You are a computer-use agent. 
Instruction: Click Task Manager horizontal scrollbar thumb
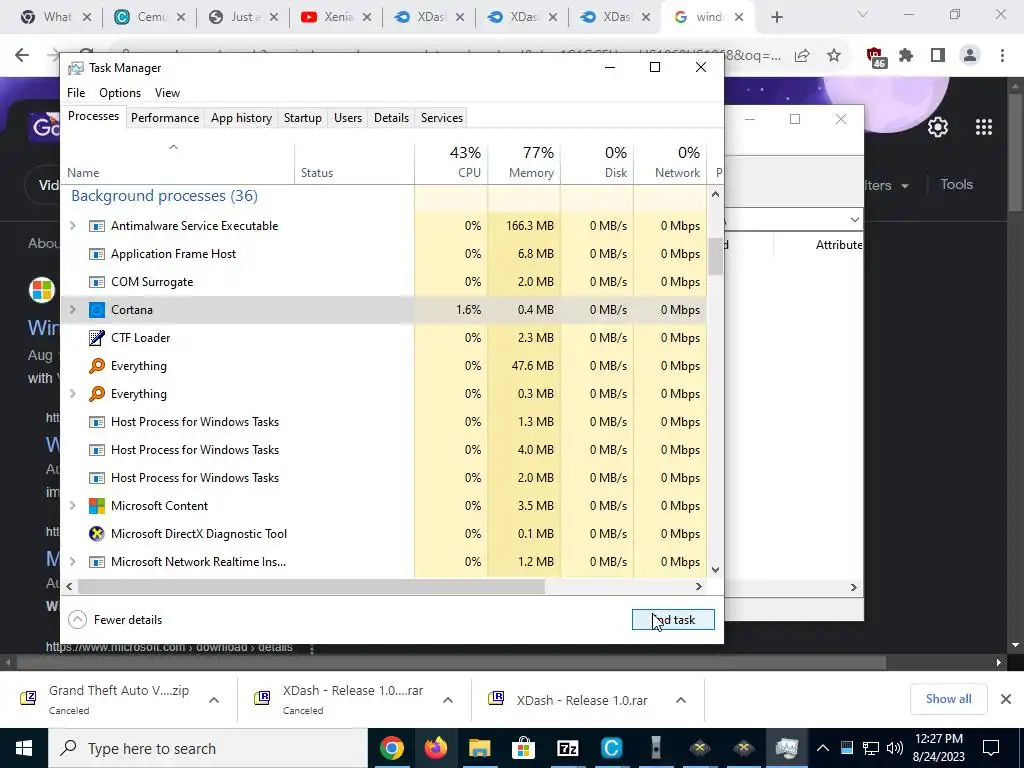(311, 586)
